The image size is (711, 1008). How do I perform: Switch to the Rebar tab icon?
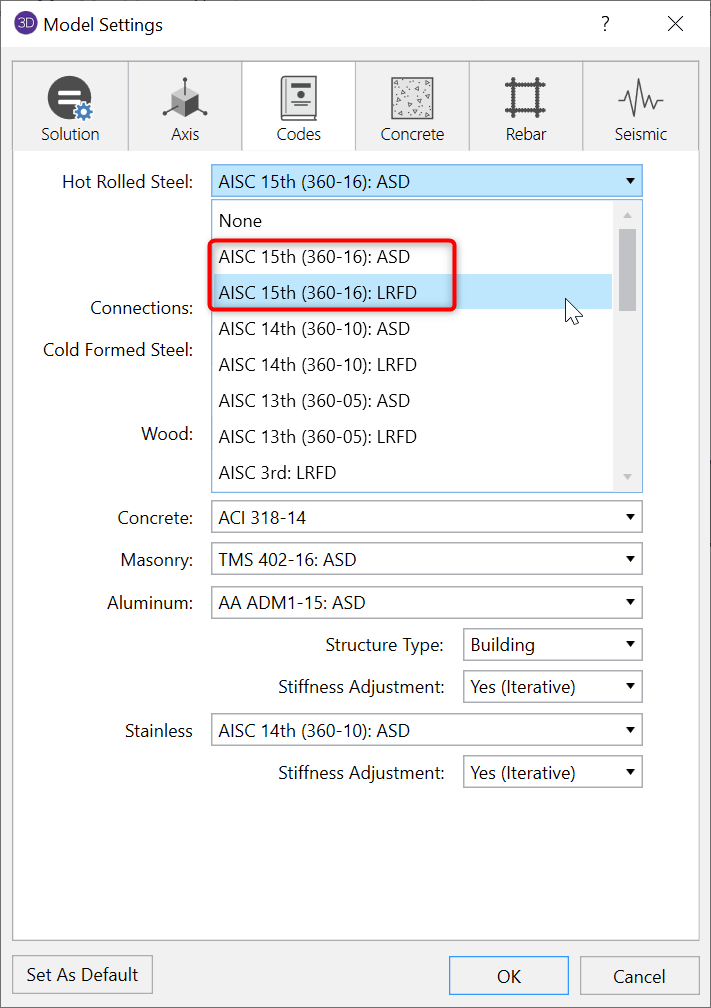point(525,99)
